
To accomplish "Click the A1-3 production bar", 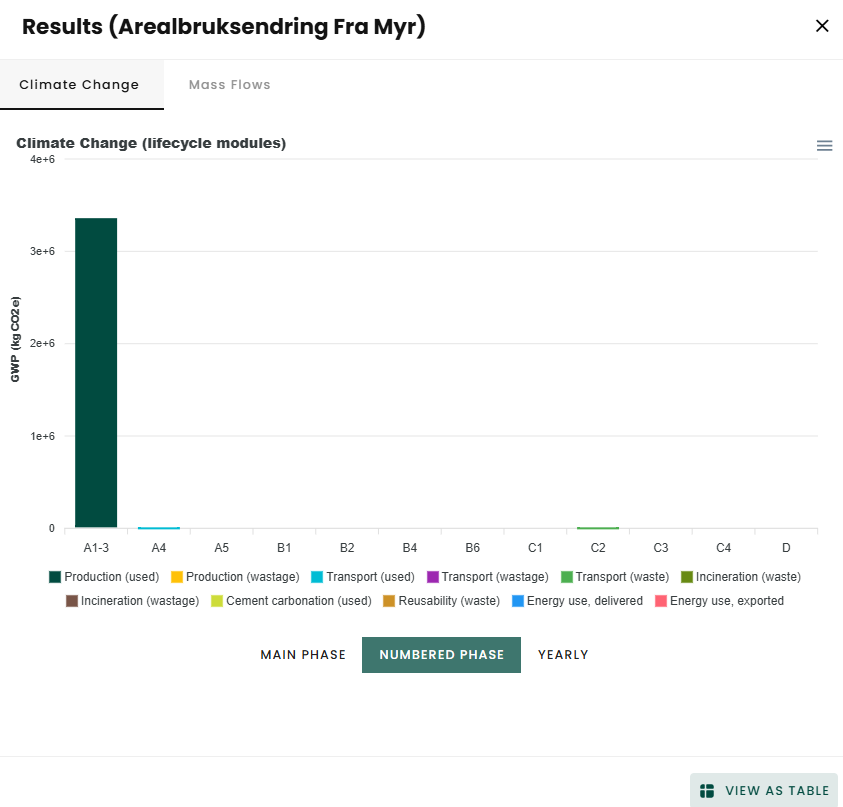I will tap(96, 373).
